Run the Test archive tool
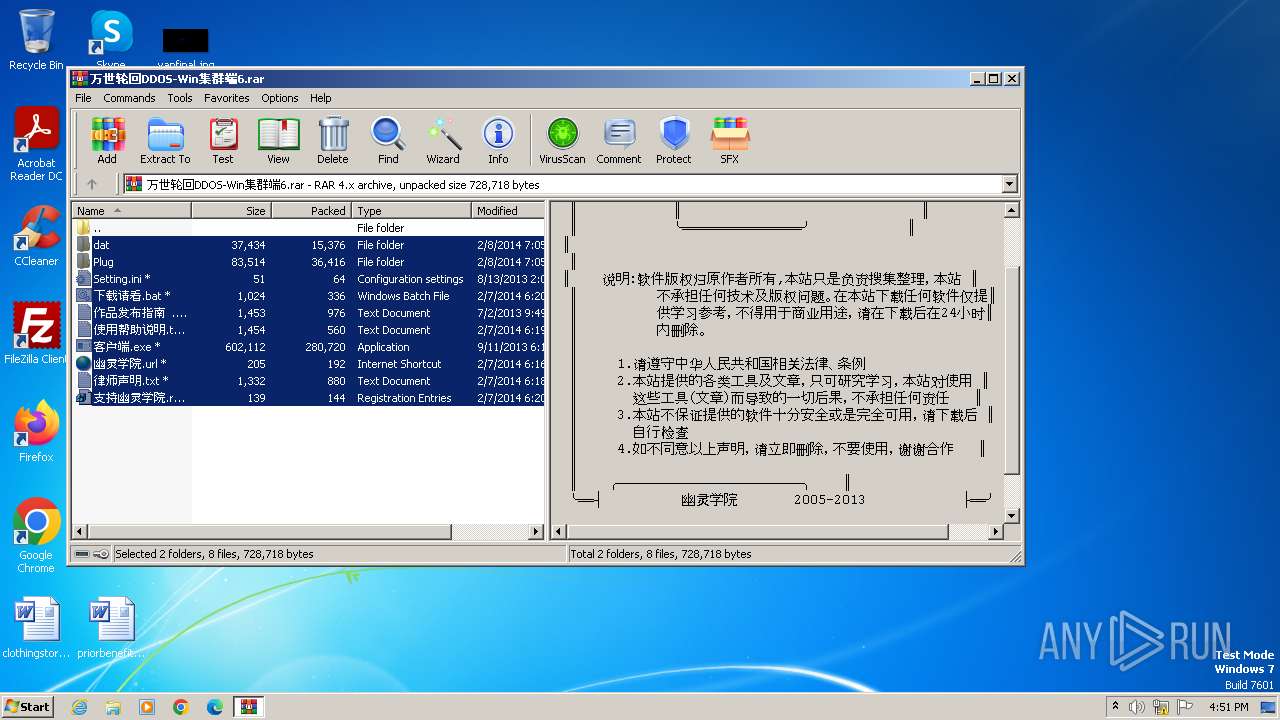 (x=223, y=140)
